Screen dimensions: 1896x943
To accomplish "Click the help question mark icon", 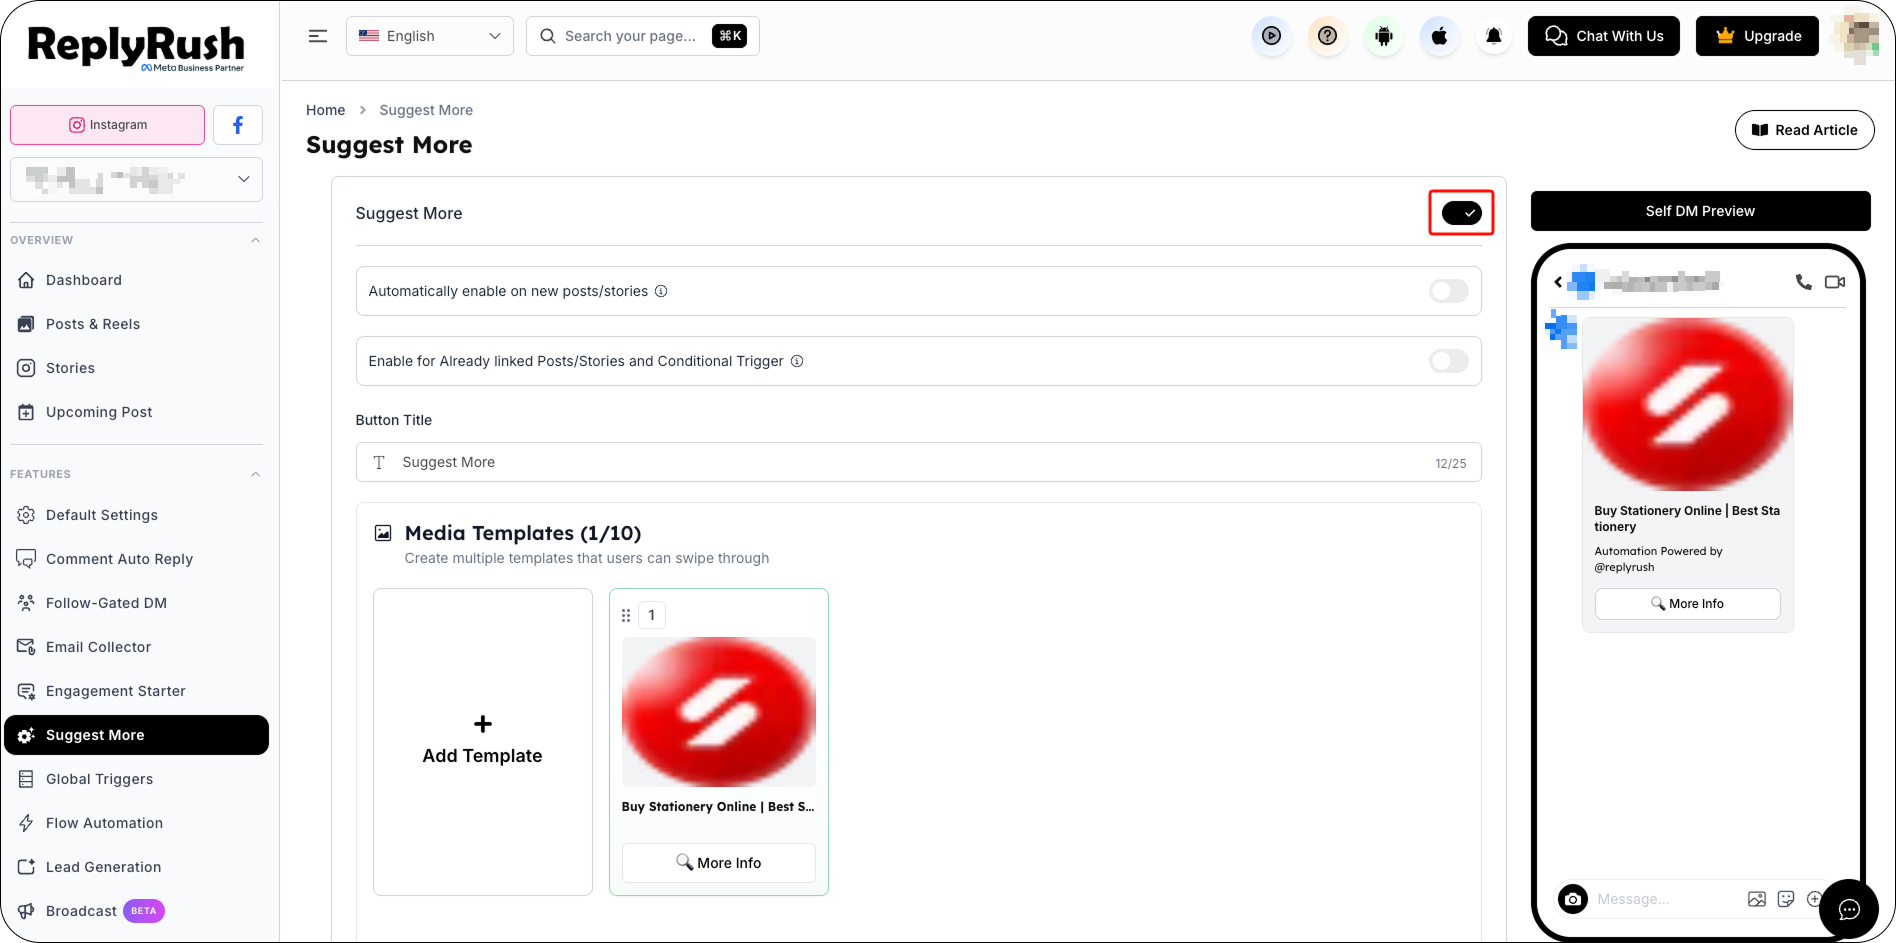I will [1328, 36].
